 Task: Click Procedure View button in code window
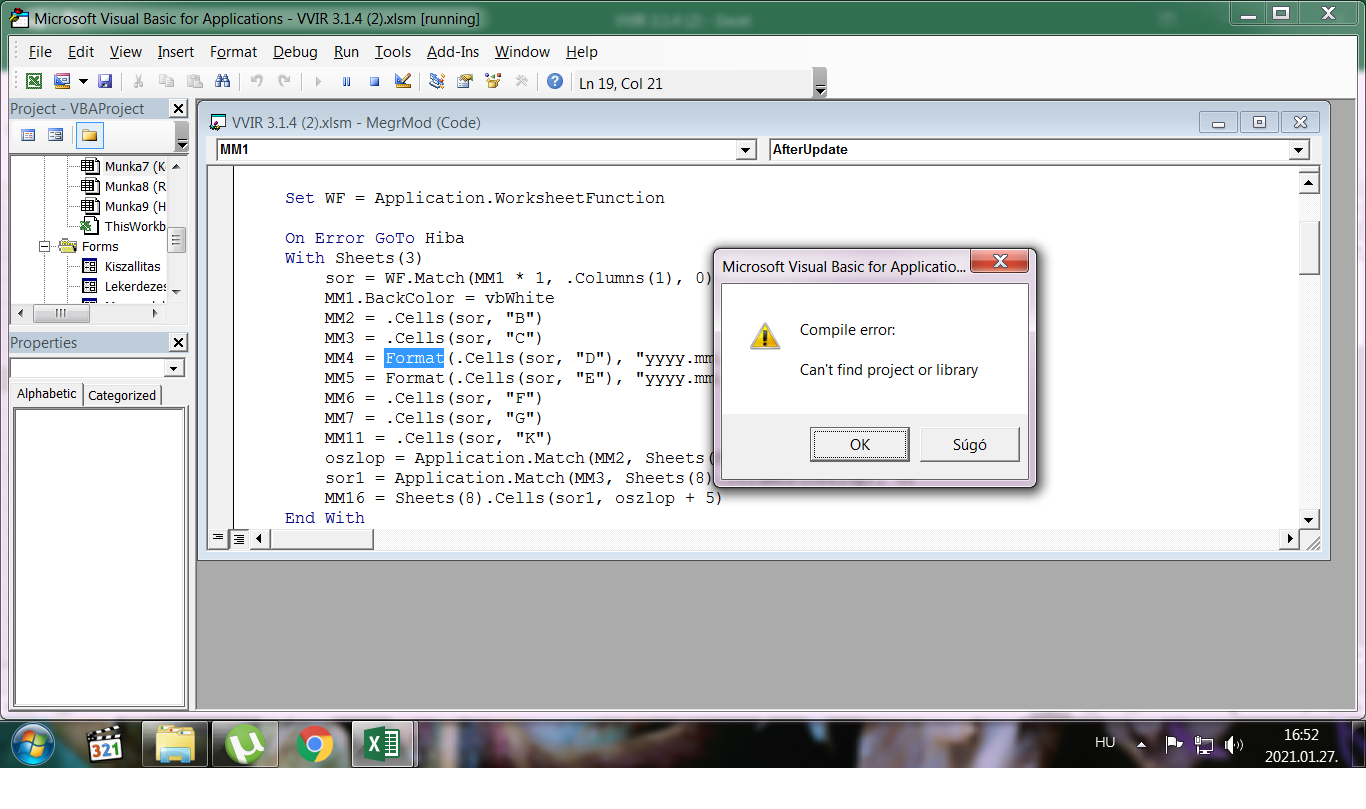pyautogui.click(x=219, y=538)
